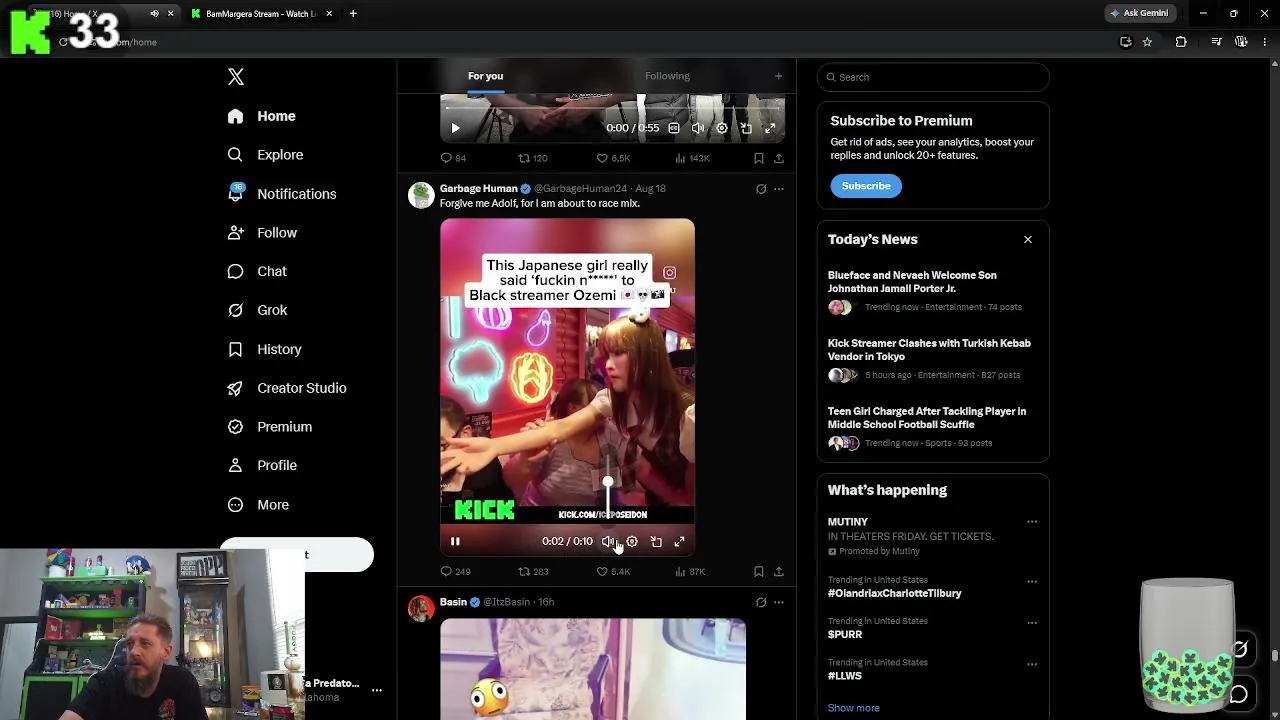Viewport: 1280px width, 720px height.
Task: Open Grok actions on Garbage Human post
Action: [761, 188]
